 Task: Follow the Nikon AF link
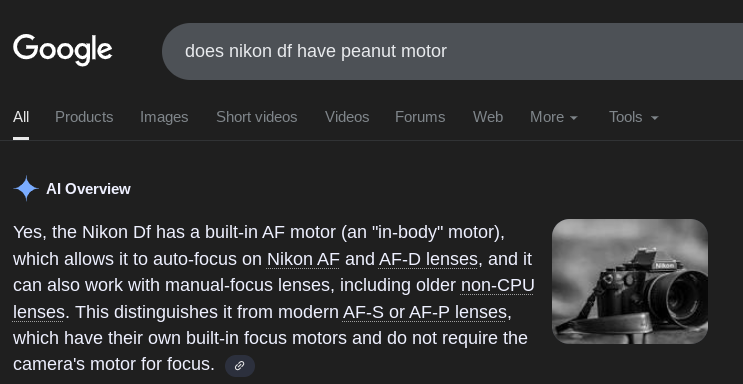click(303, 259)
